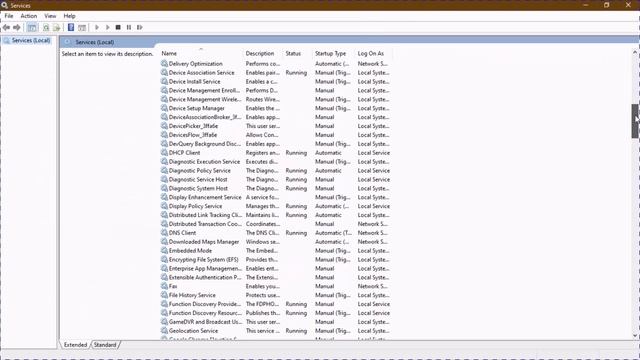Open the File menu
The height and width of the screenshot is (360, 640).
pyautogui.click(x=9, y=16)
